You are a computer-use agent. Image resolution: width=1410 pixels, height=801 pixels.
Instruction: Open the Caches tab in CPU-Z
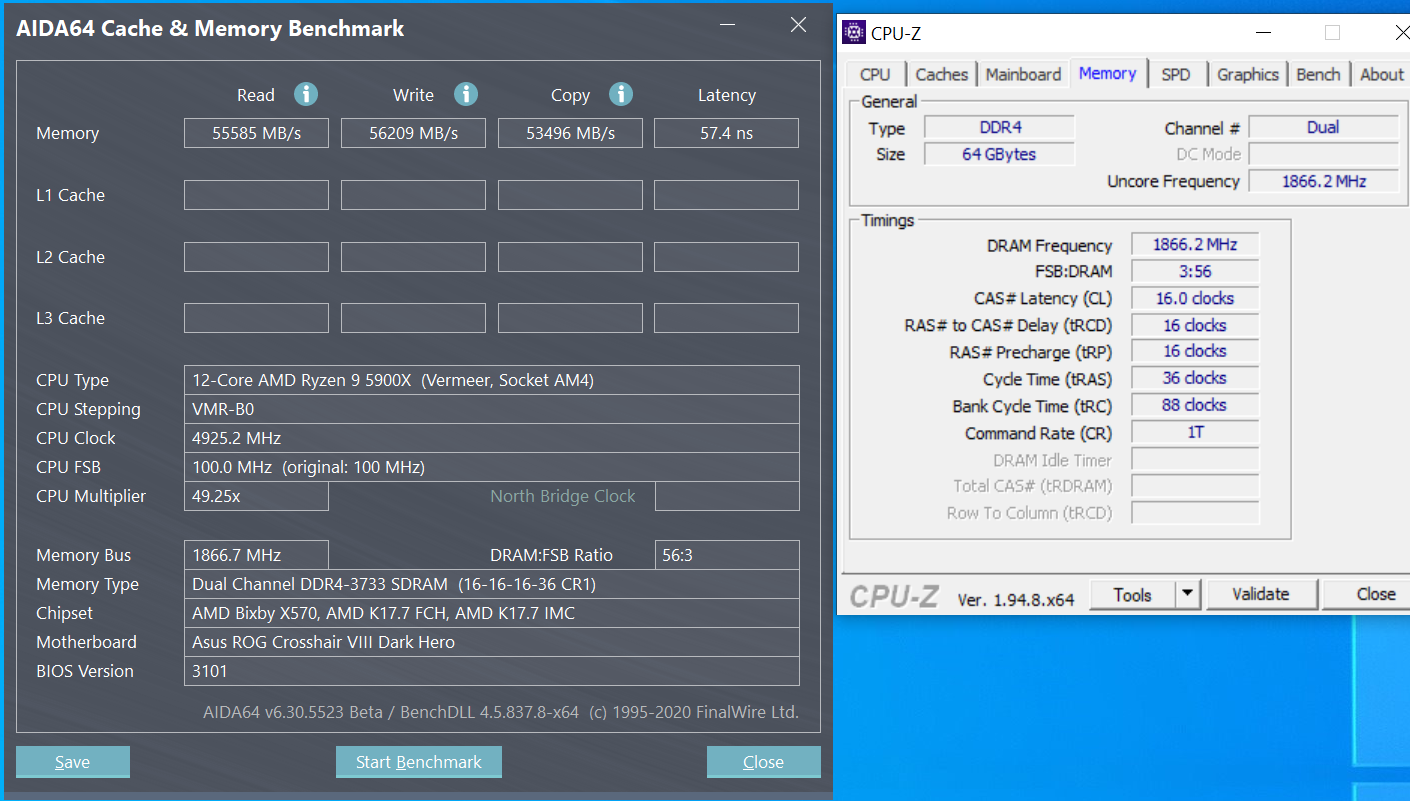tap(941, 74)
